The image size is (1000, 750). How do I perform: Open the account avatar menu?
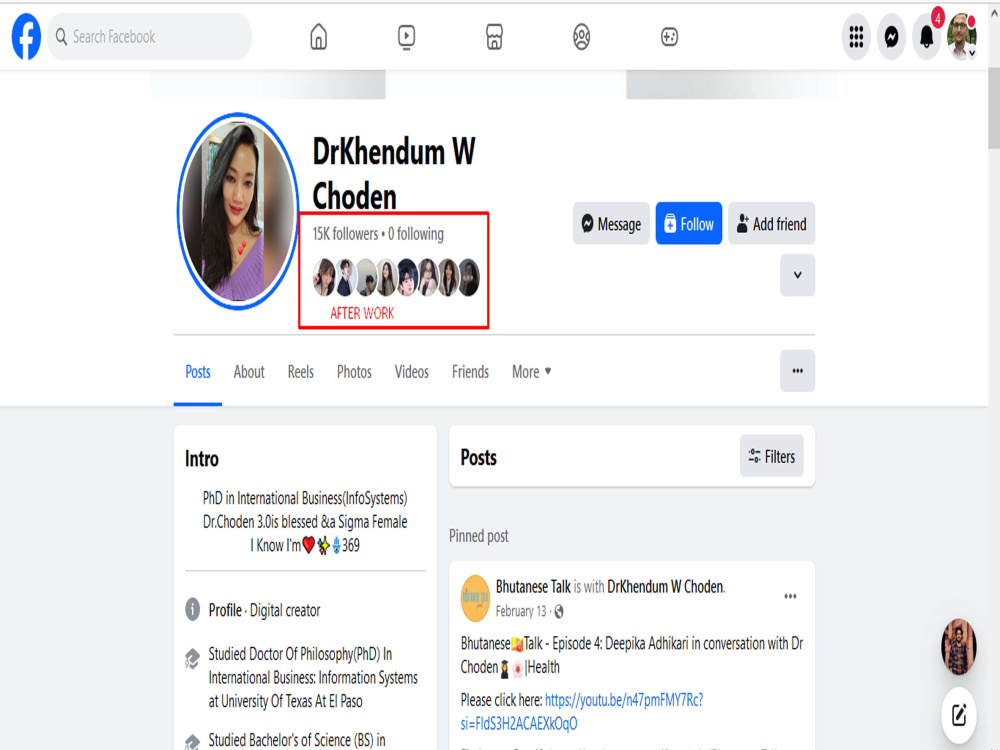962,37
